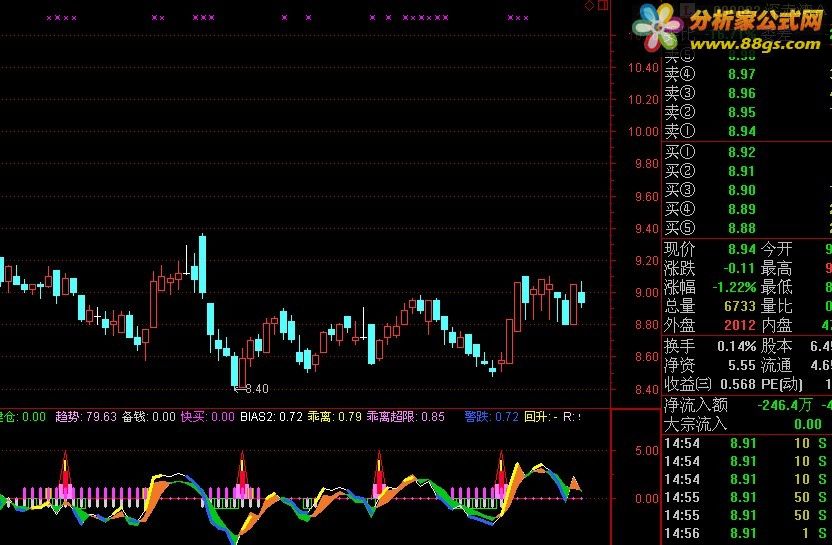The width and height of the screenshot is (832, 545).
Task: Click the 涨跌 -0.11 value
Action: (739, 269)
